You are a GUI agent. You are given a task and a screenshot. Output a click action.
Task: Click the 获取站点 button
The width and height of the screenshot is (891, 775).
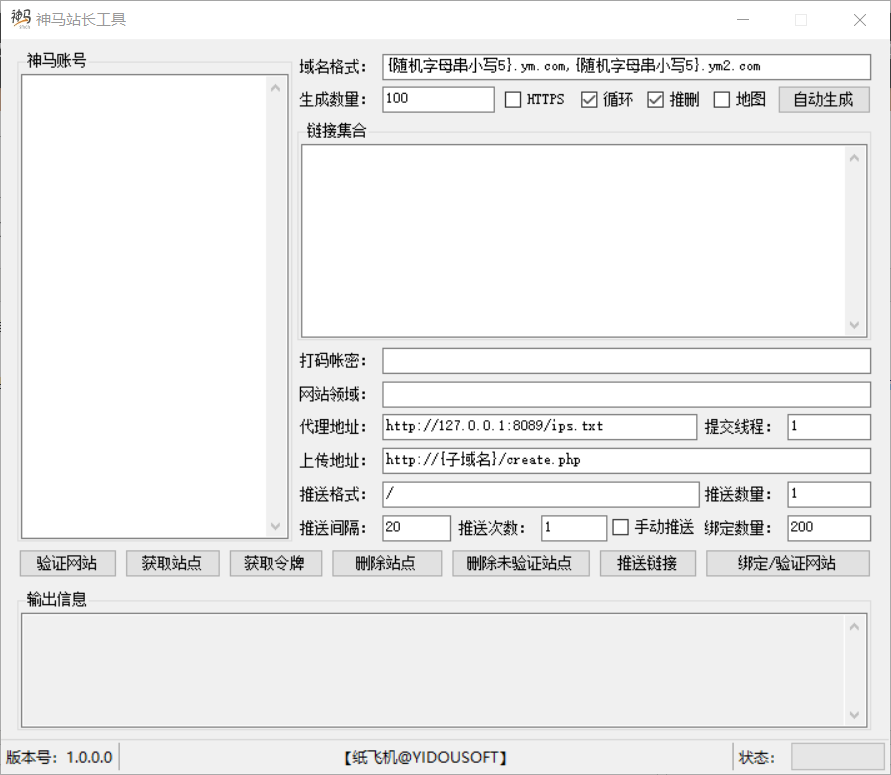pos(172,563)
